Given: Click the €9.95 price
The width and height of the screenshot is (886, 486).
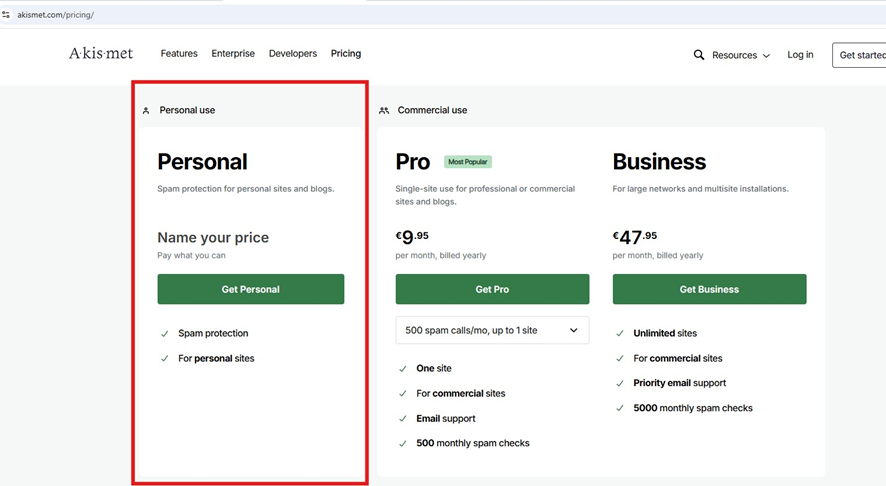Looking at the screenshot, I should (412, 237).
